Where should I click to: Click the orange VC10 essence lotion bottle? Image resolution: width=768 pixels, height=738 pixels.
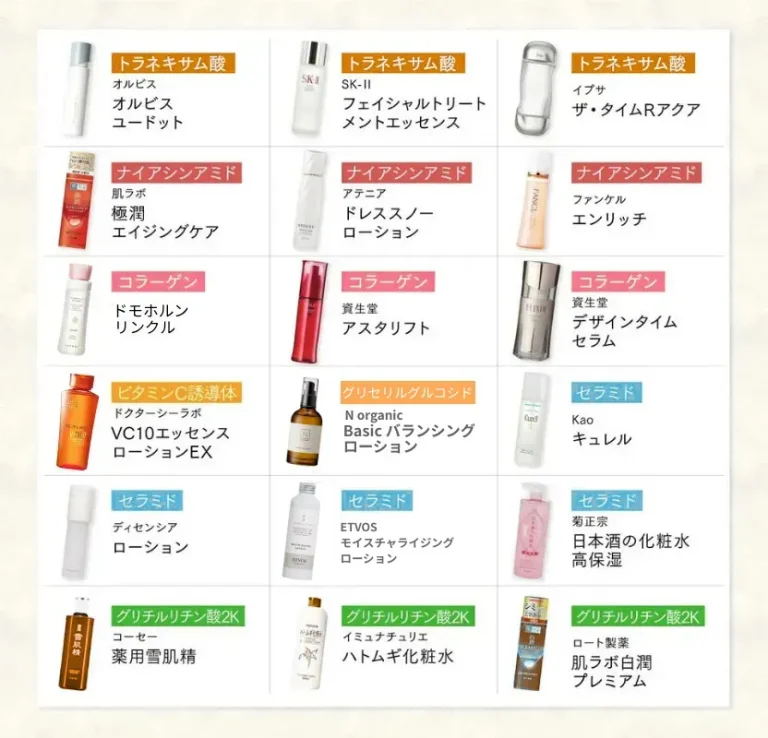point(77,422)
